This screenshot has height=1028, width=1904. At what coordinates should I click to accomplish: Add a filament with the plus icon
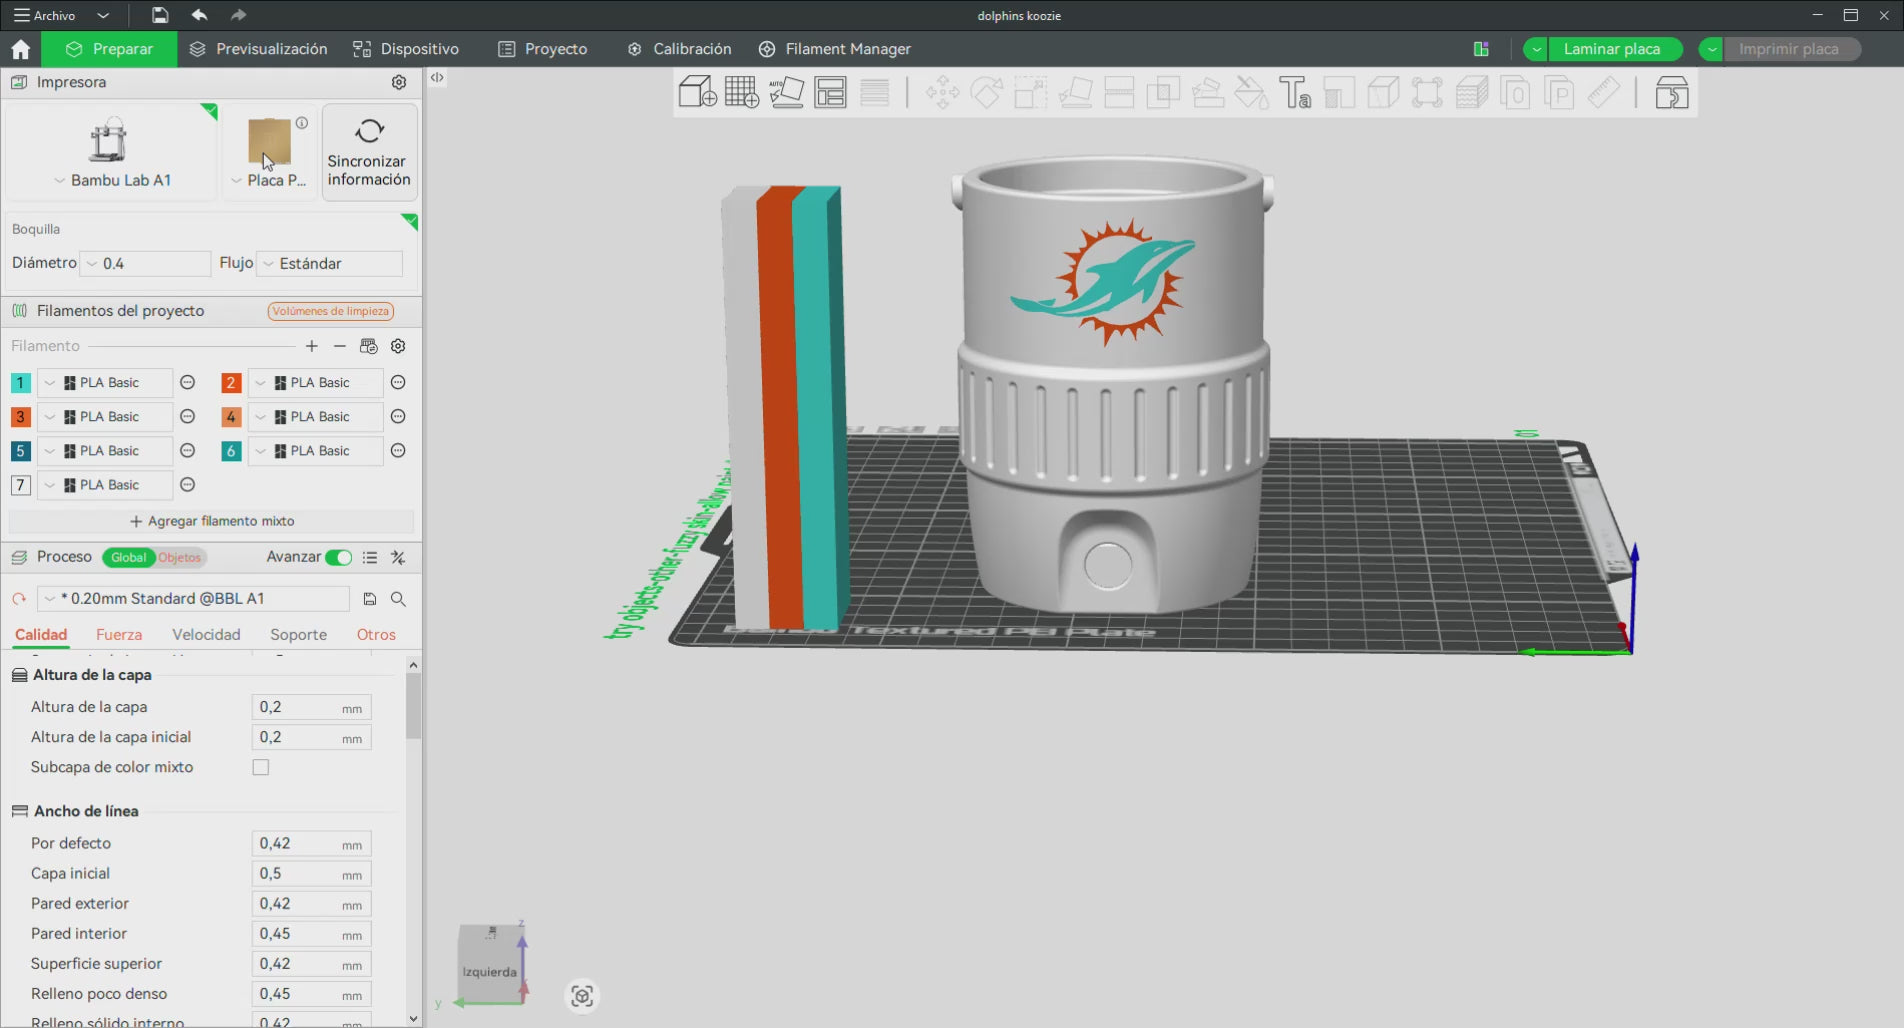click(x=312, y=346)
